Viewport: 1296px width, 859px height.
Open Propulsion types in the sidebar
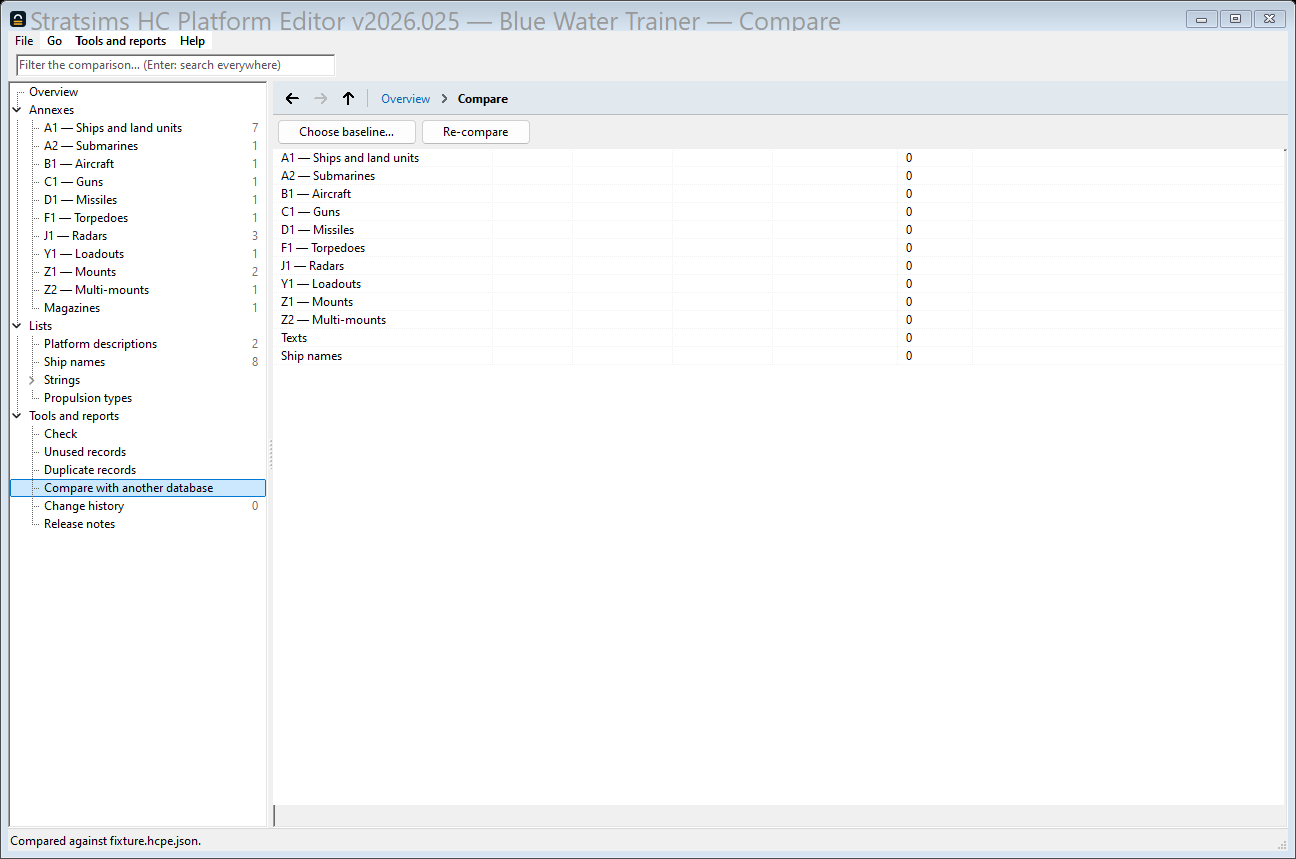coord(88,398)
